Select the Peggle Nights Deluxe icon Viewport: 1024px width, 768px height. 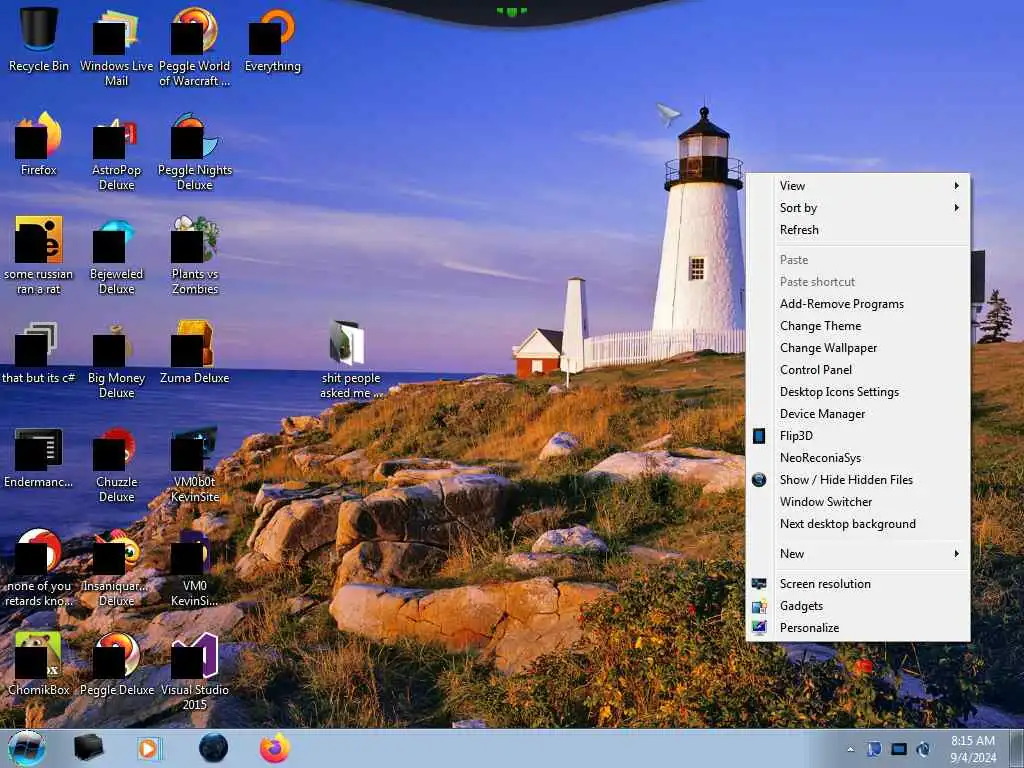pos(194,152)
